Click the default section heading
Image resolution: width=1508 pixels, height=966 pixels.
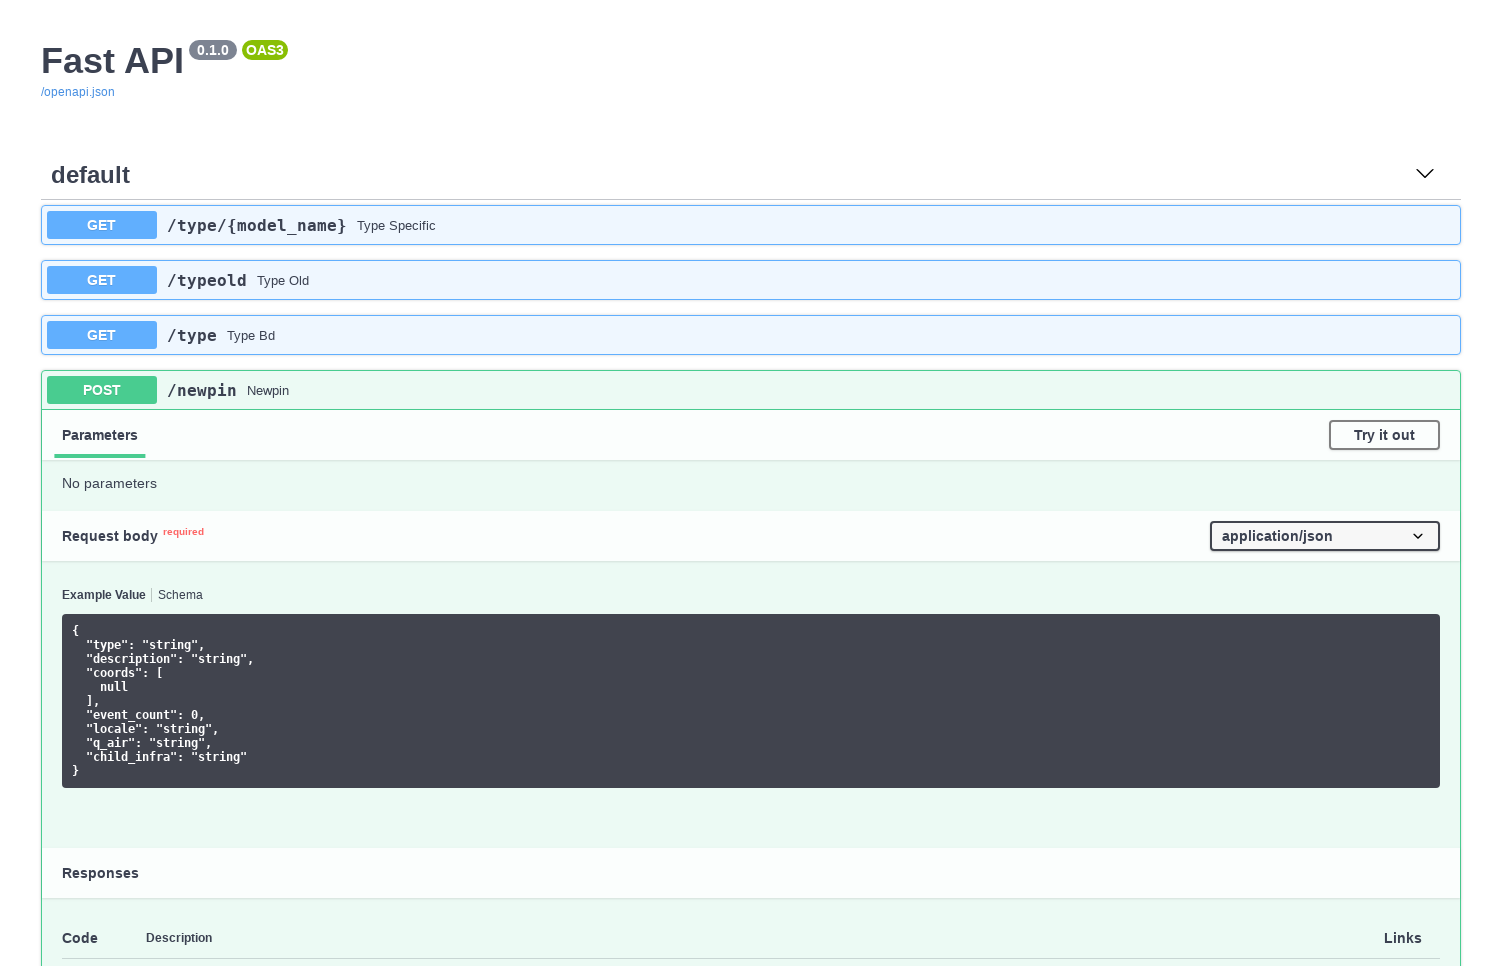[x=90, y=175]
